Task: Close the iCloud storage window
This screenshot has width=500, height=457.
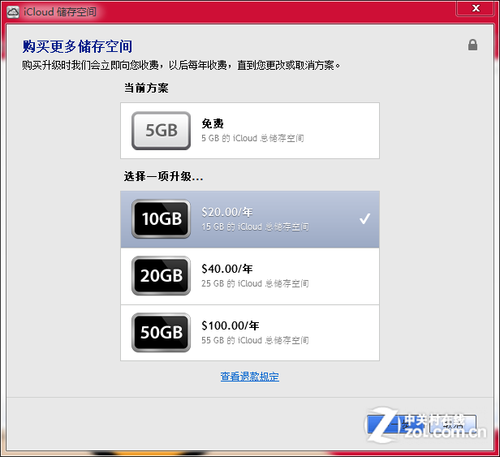Action: pyautogui.click(x=476, y=8)
